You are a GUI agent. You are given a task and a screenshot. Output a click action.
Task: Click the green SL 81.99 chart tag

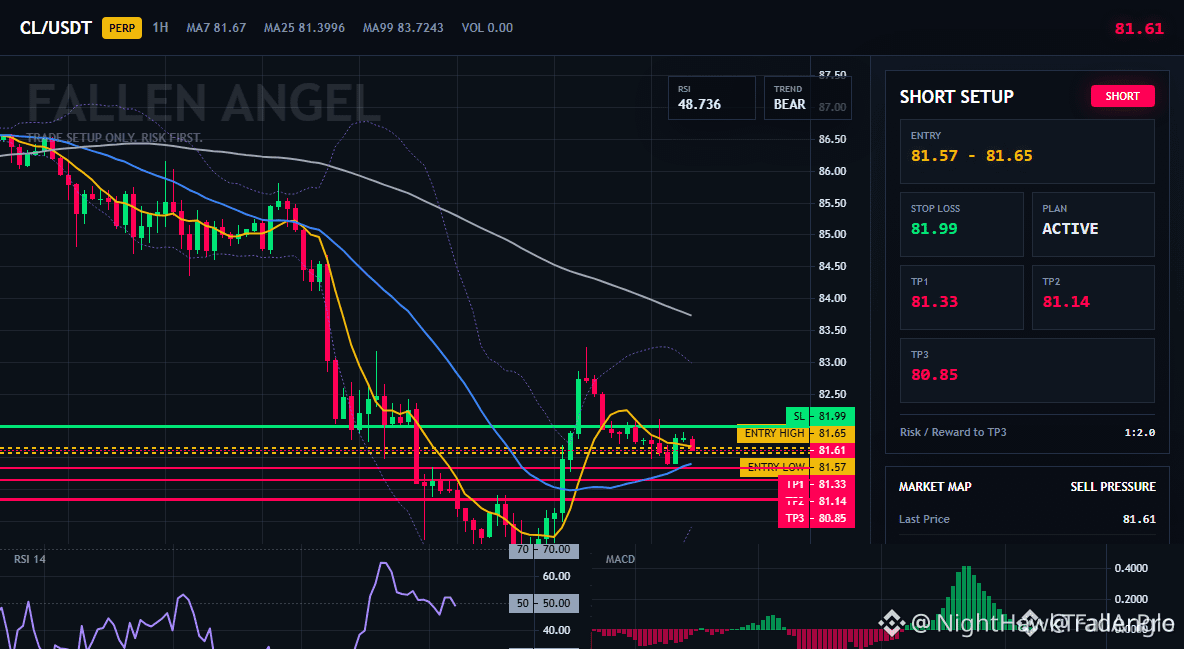point(820,416)
